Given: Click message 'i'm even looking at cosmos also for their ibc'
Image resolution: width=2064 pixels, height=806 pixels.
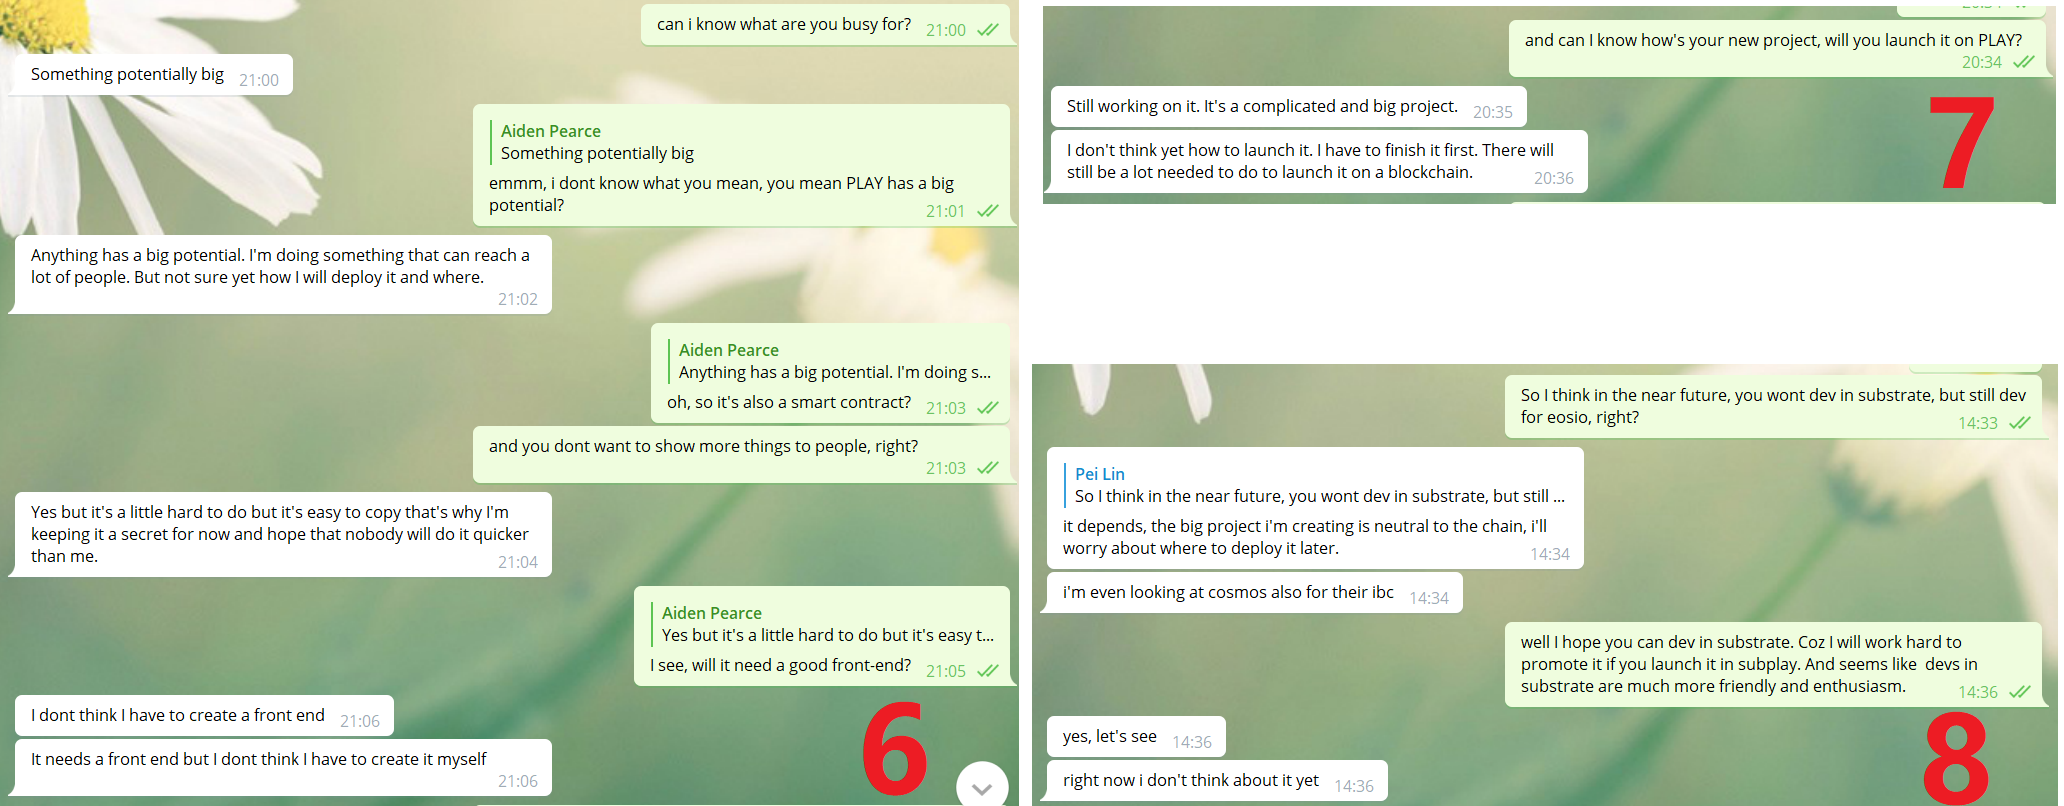Looking at the screenshot, I should [x=1255, y=593].
